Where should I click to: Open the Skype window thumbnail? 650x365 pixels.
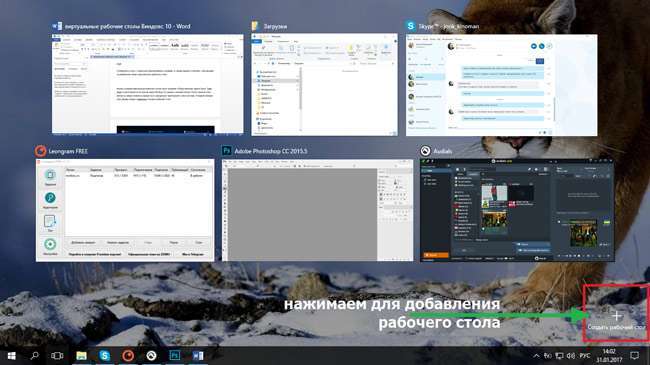502,85
